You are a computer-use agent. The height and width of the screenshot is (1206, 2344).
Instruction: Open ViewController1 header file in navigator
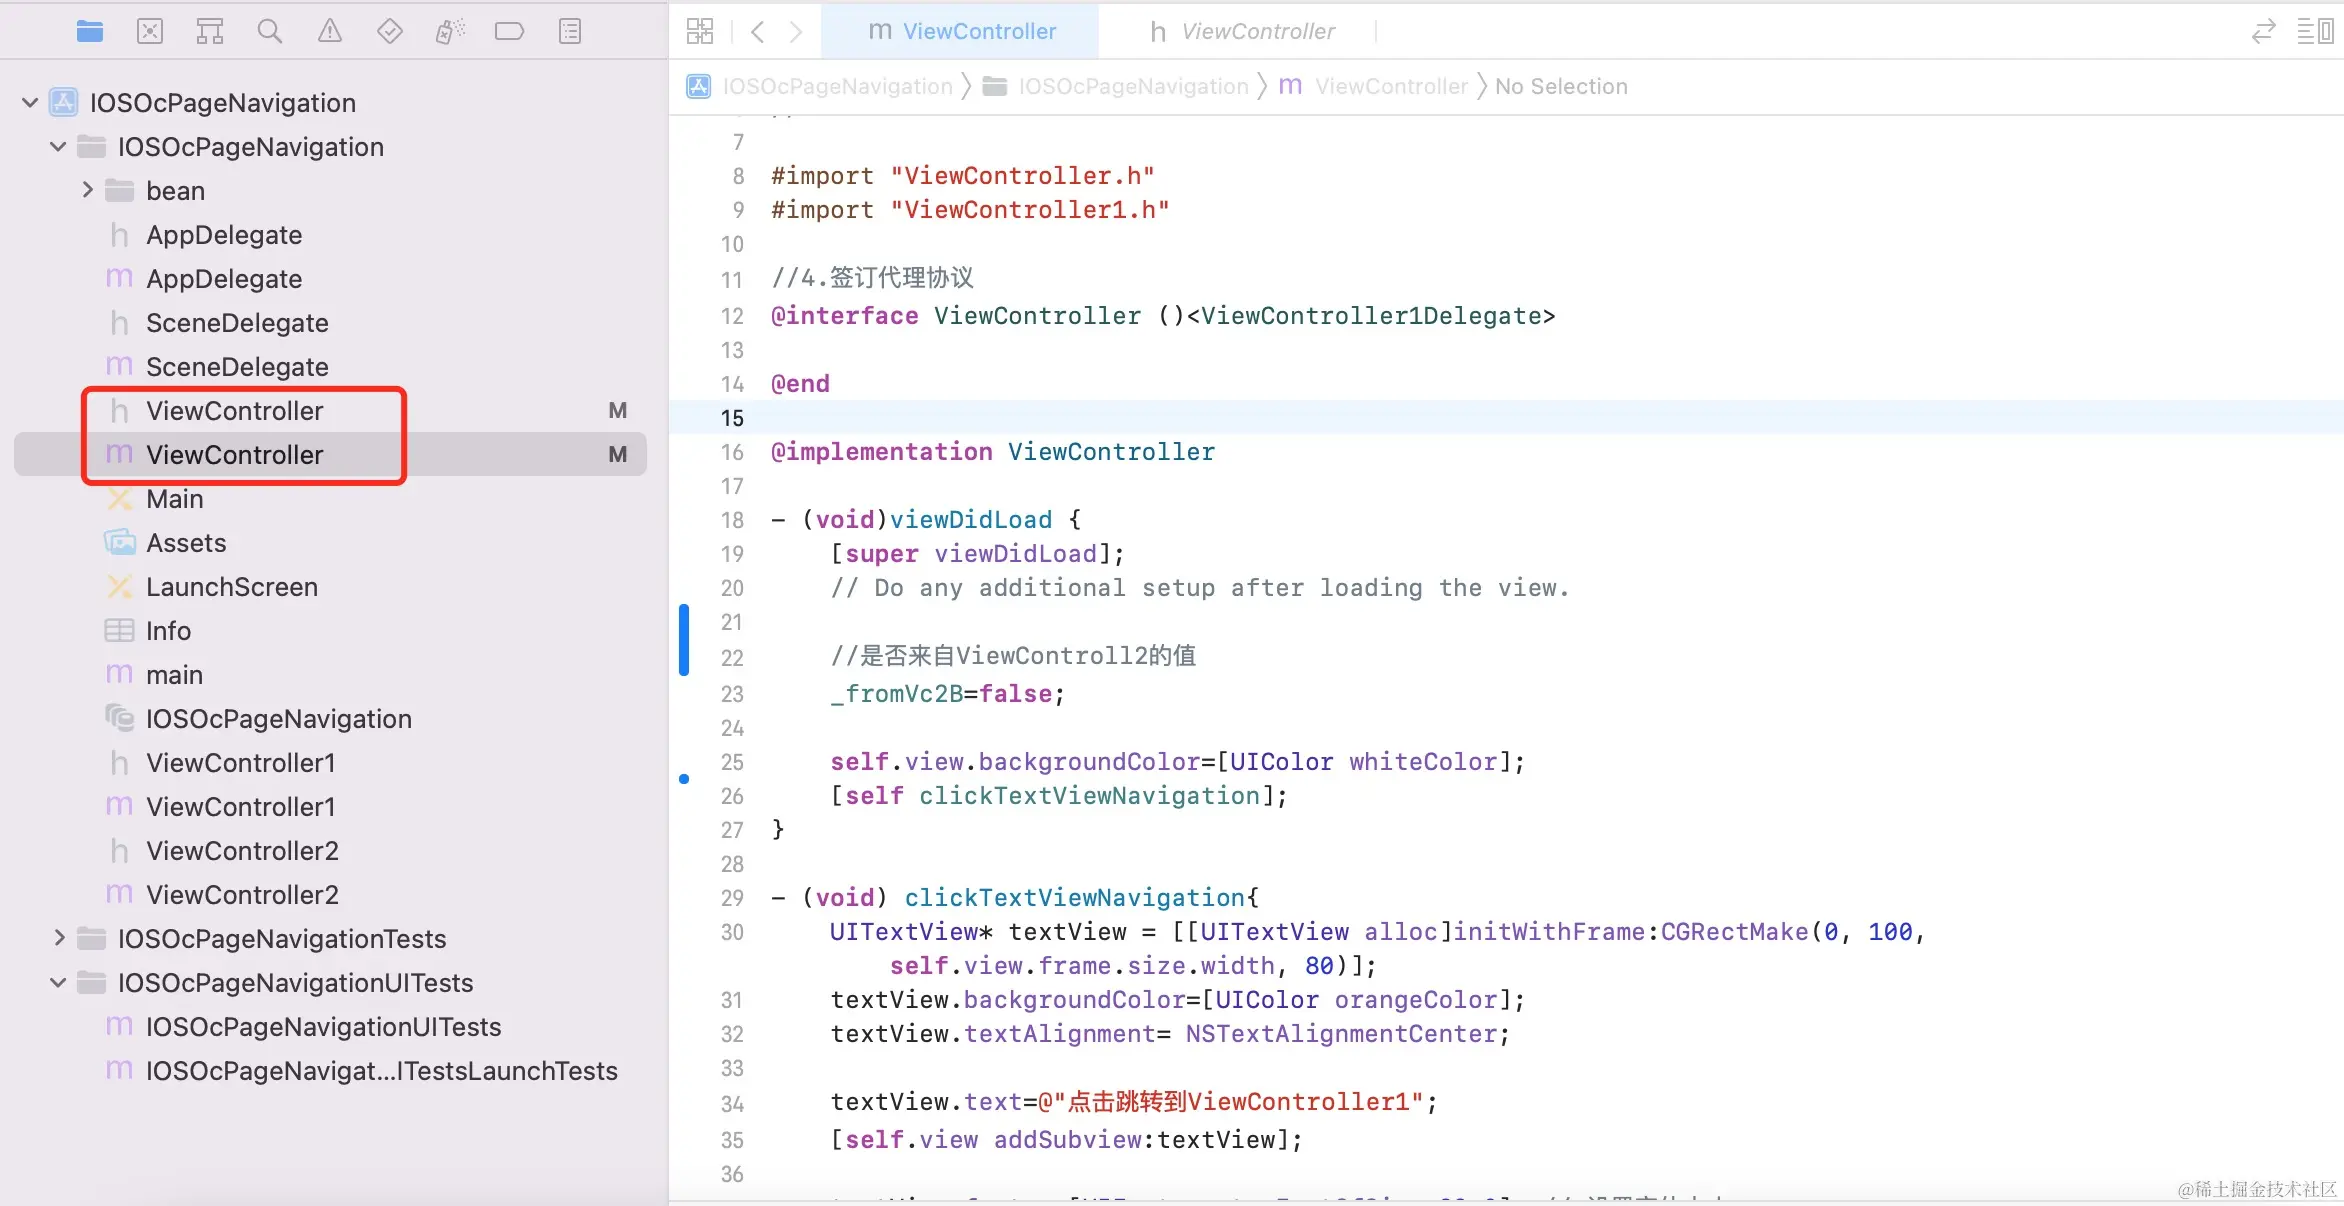[x=240, y=763]
